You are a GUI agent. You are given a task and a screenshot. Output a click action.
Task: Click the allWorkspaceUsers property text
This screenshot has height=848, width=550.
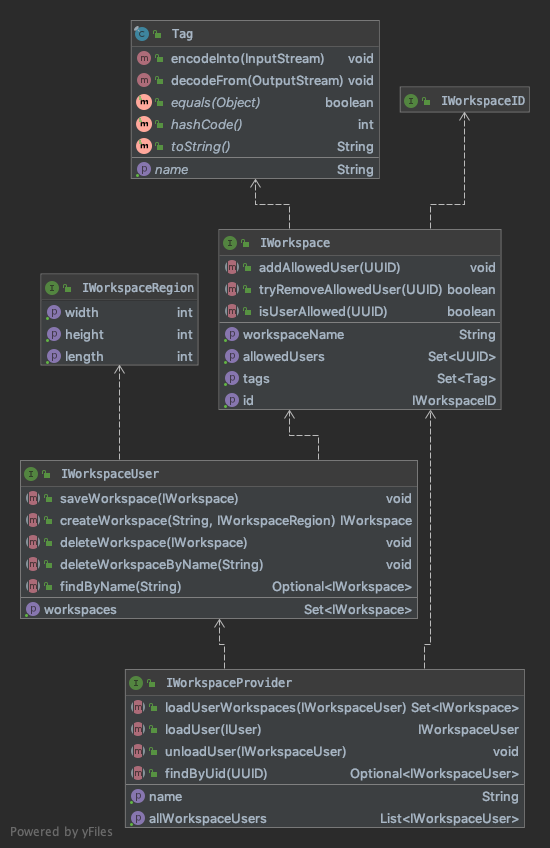[x=208, y=818]
